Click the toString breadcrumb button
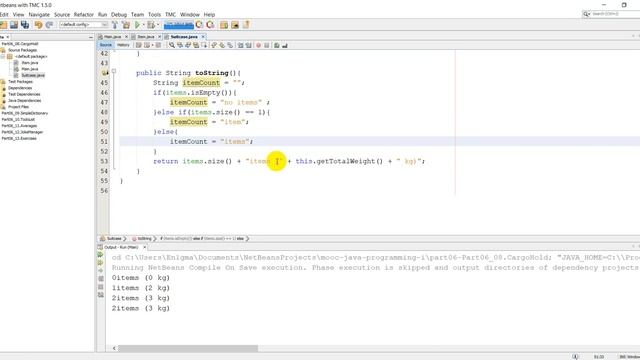 pos(142,238)
